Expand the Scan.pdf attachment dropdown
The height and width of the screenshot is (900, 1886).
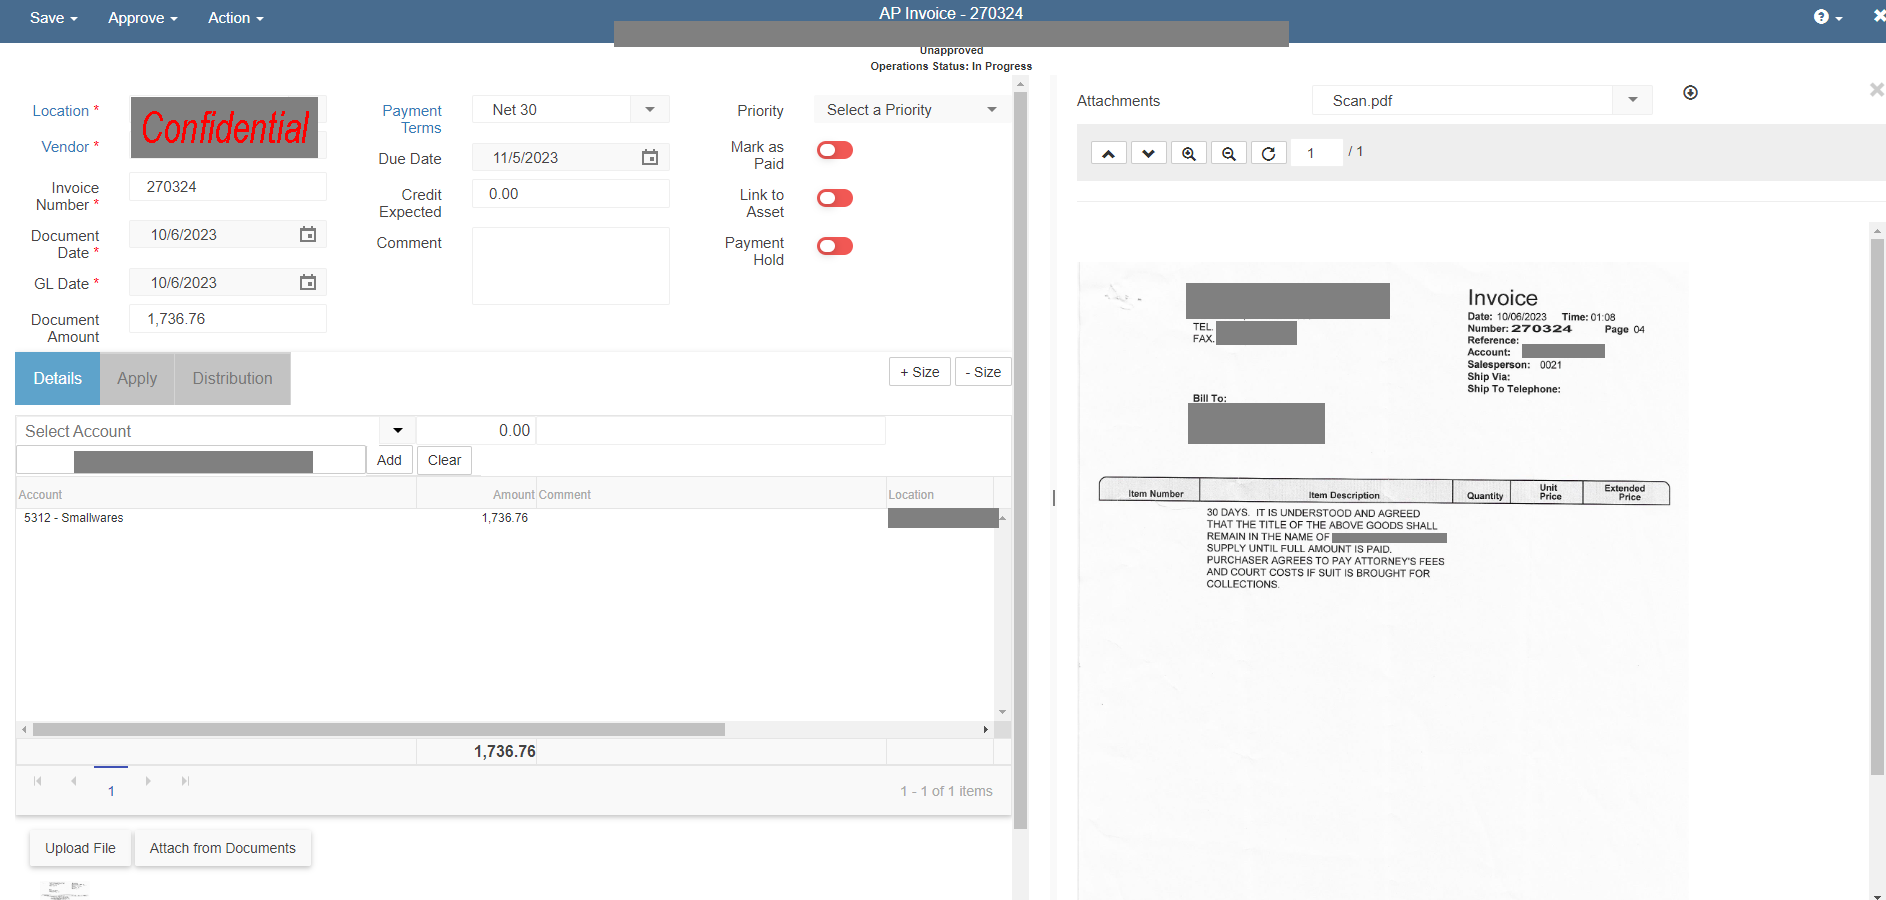pyautogui.click(x=1632, y=100)
